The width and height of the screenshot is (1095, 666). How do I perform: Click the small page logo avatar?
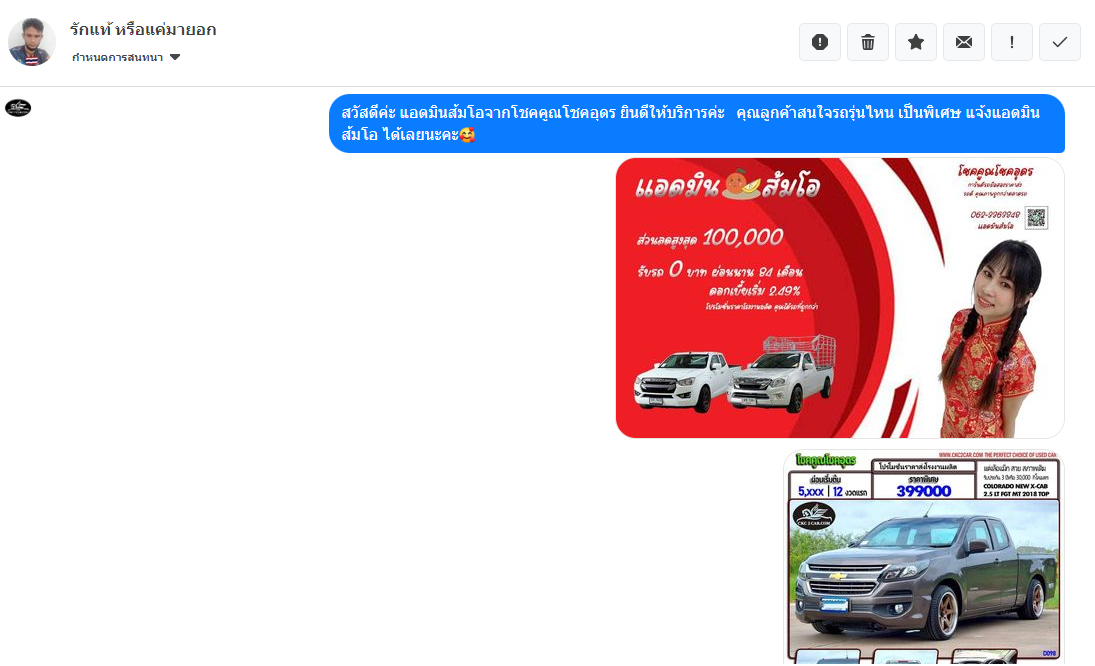(18, 108)
